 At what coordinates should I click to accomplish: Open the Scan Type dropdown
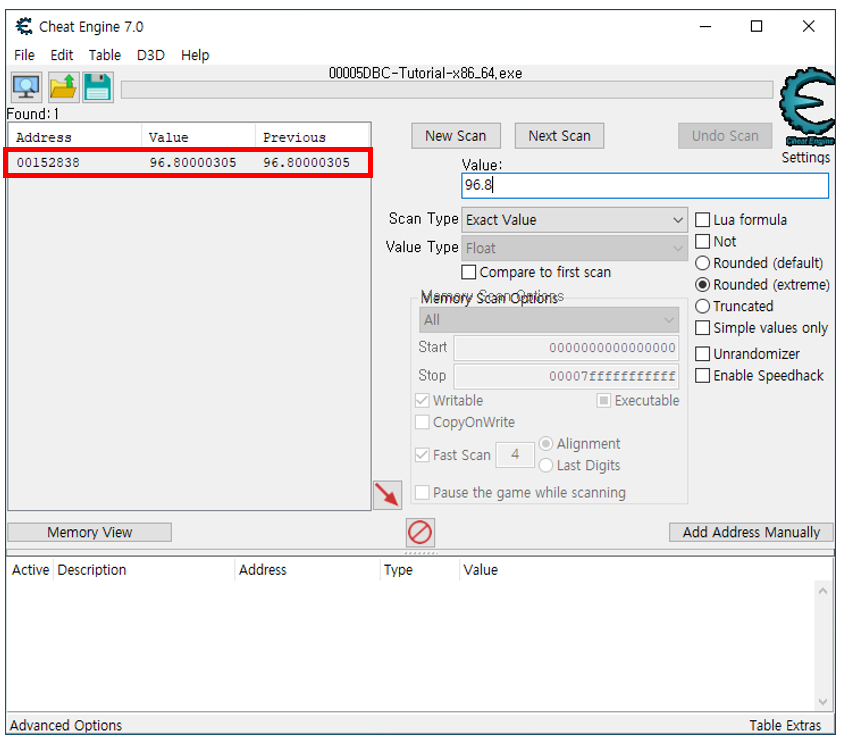coord(574,220)
